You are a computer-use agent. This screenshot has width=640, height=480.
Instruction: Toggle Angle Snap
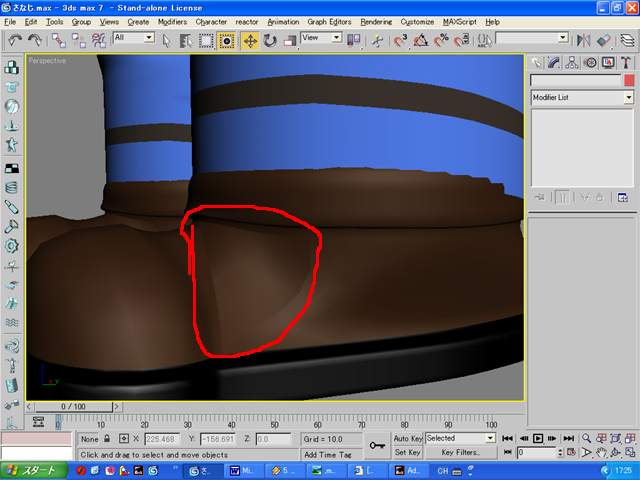pos(421,40)
